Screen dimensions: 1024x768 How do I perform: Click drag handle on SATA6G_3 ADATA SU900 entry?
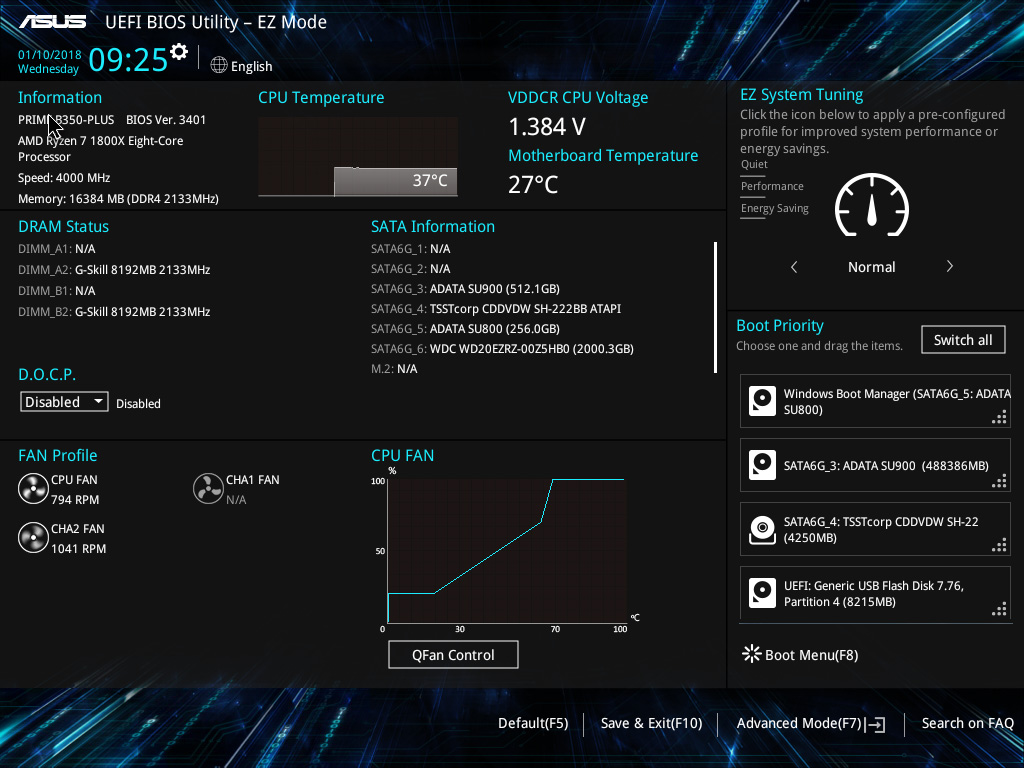(999, 481)
